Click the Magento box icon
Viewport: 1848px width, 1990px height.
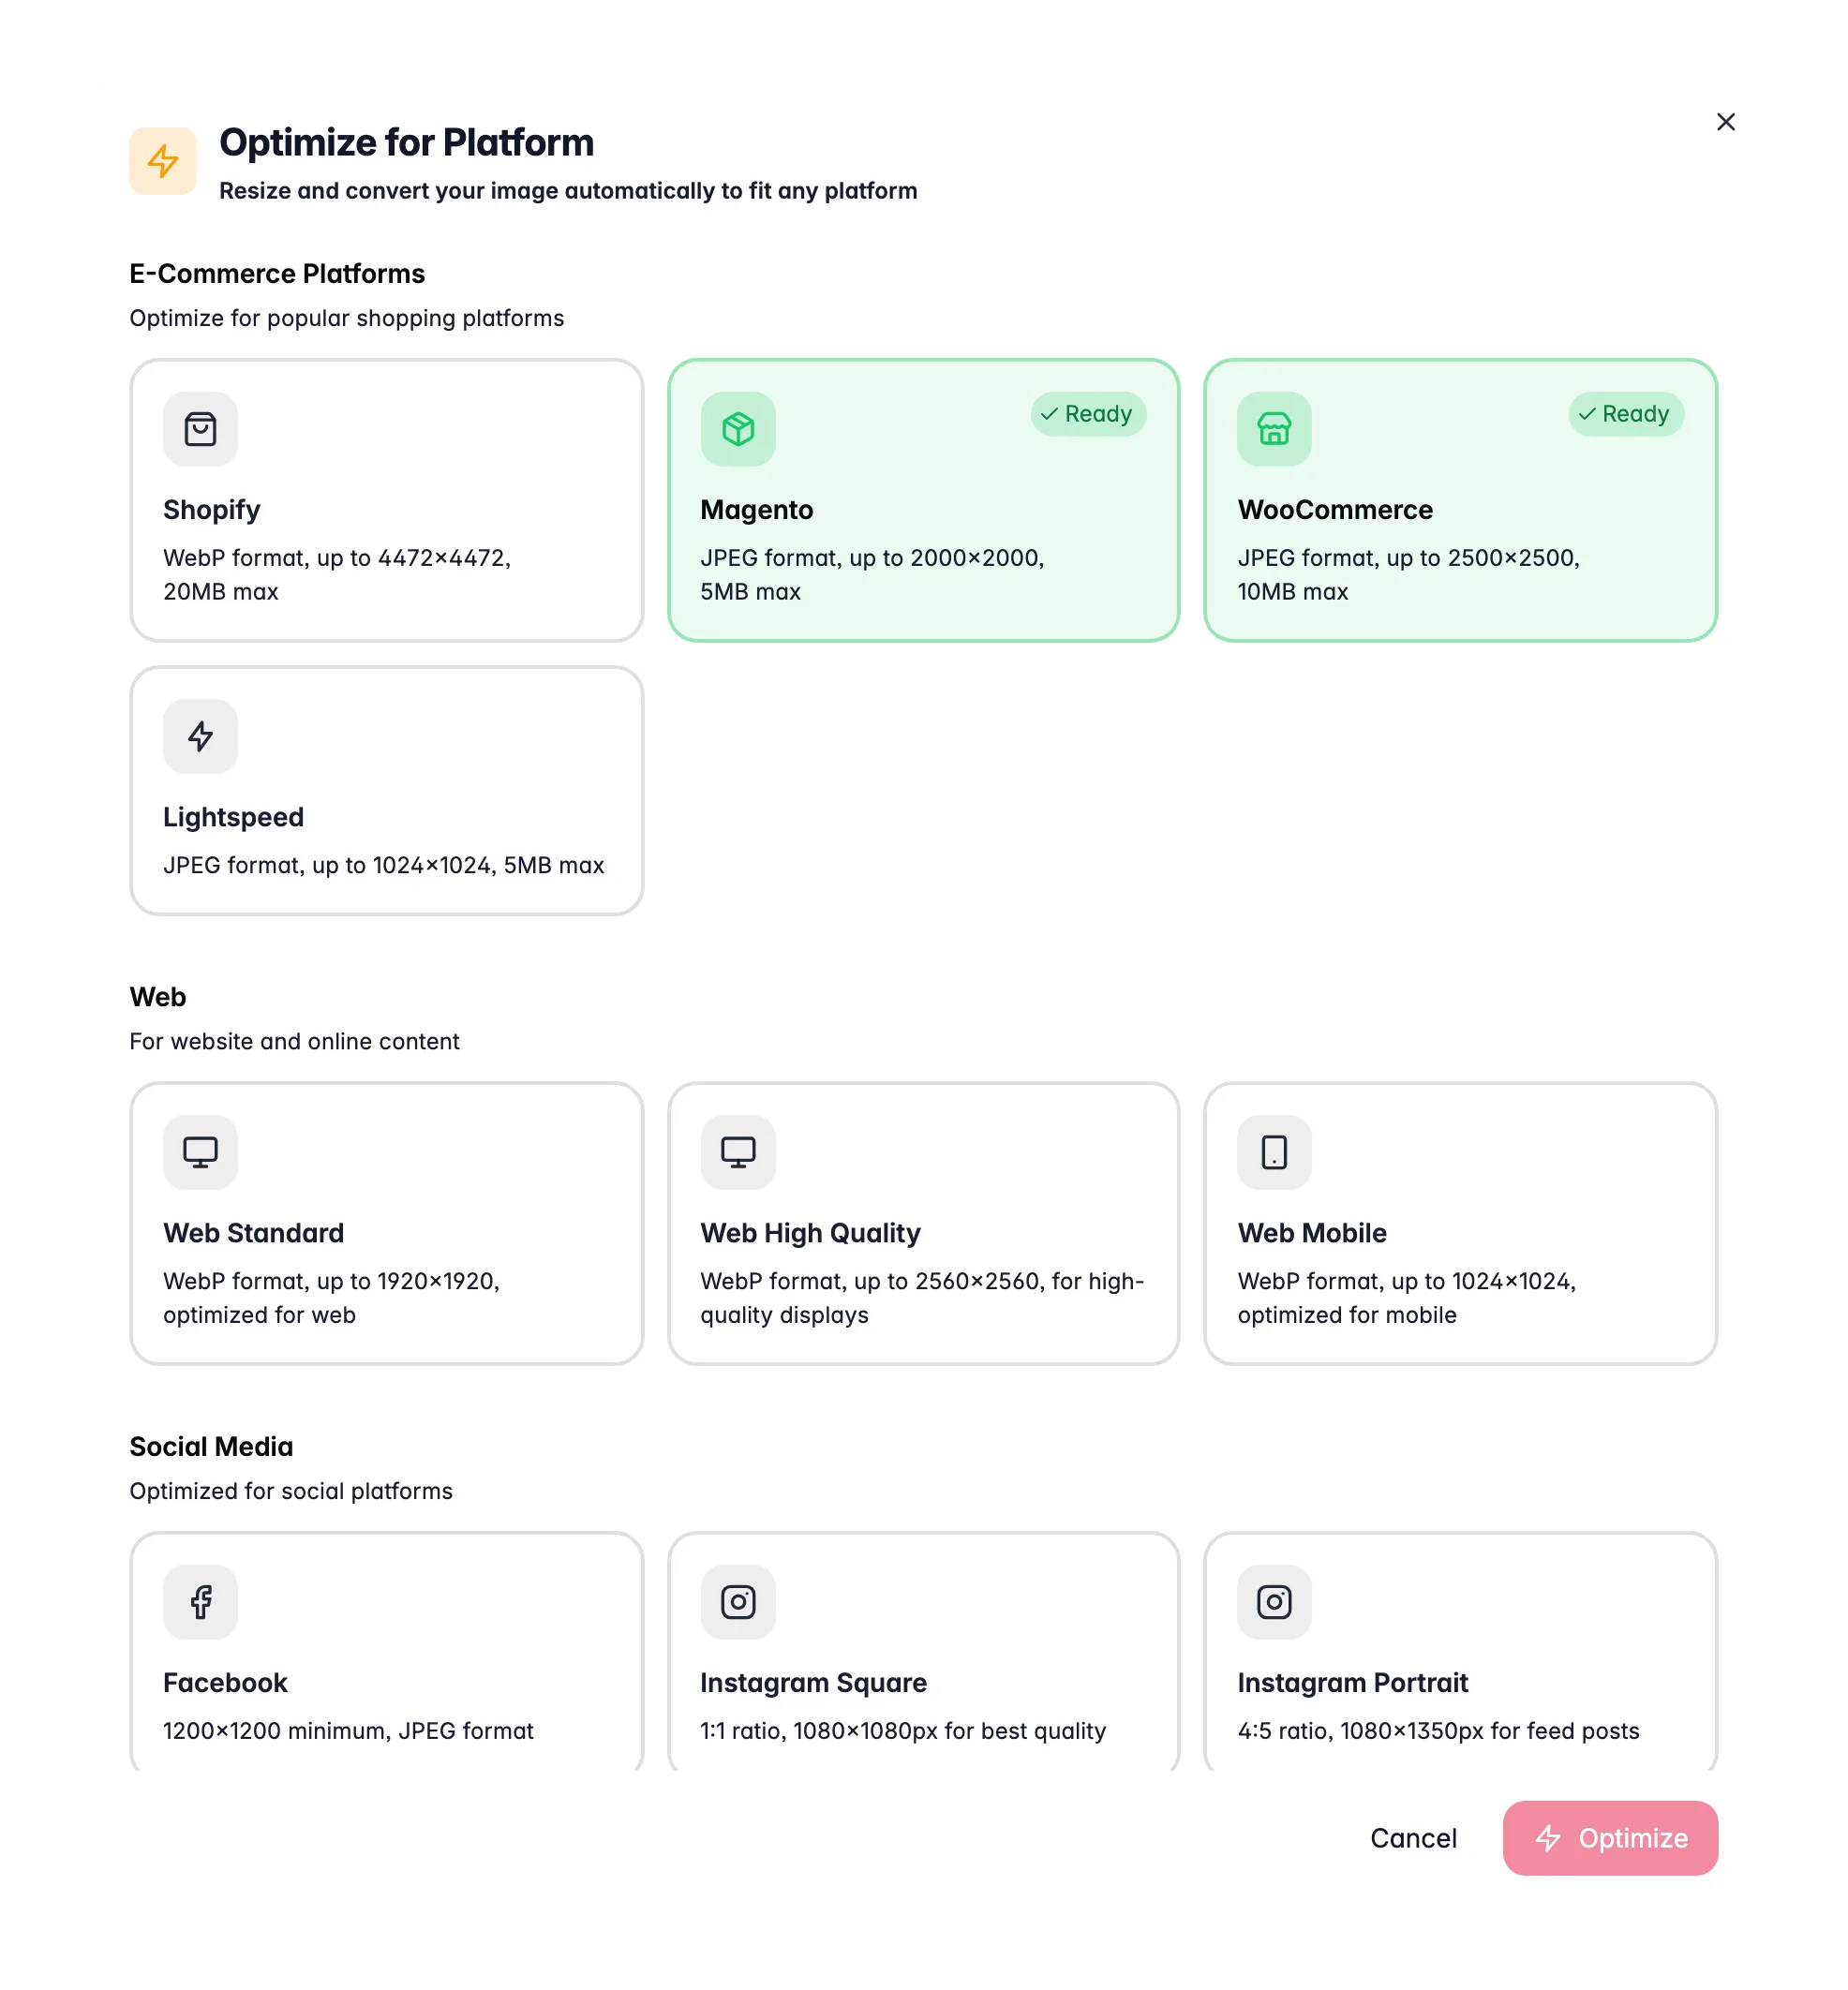click(738, 429)
